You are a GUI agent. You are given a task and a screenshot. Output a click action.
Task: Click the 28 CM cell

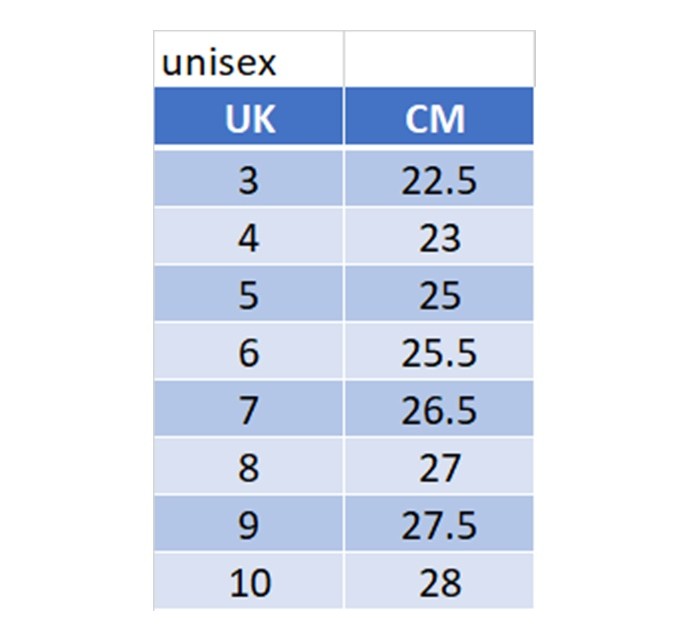click(439, 582)
